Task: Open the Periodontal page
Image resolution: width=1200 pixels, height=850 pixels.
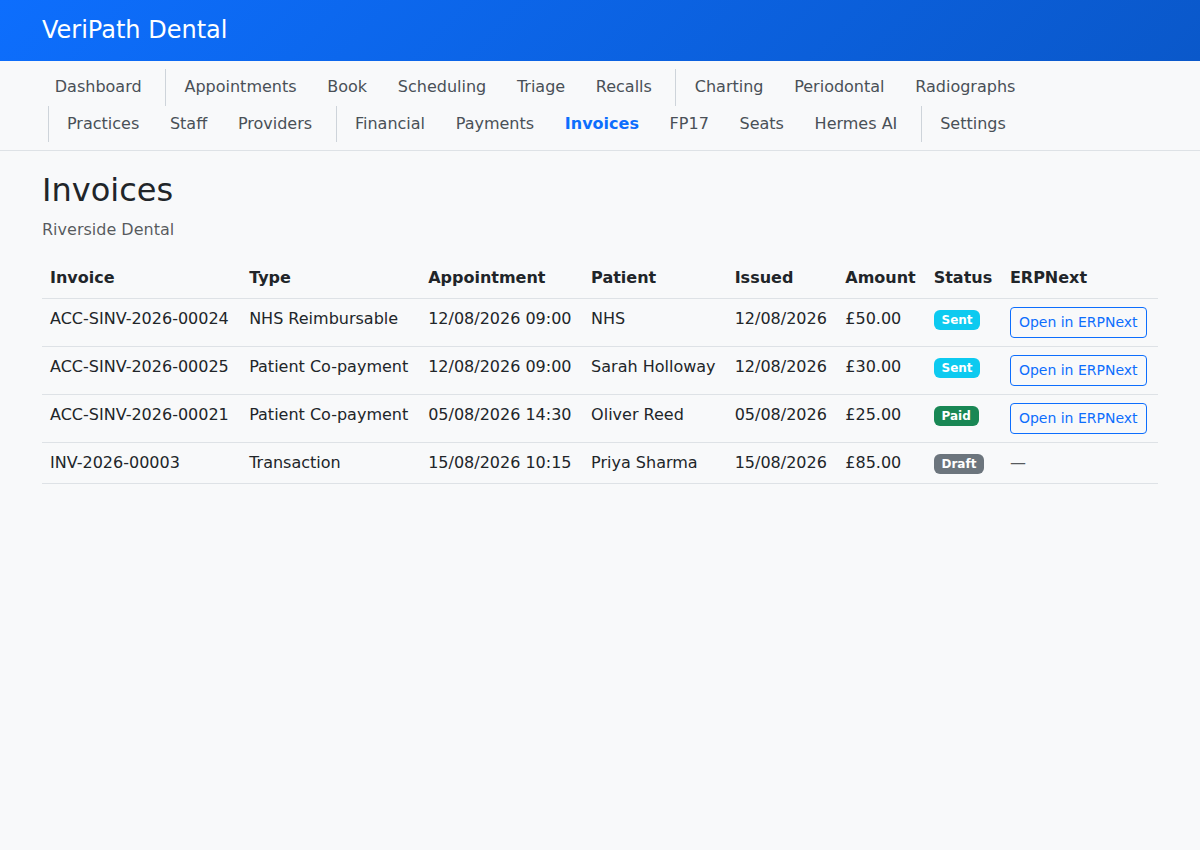Action: (839, 87)
